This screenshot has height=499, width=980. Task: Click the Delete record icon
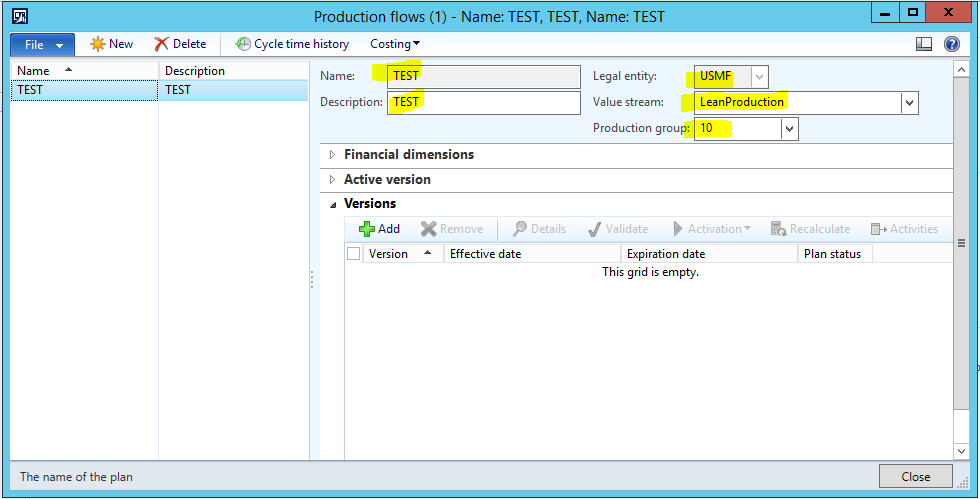162,44
